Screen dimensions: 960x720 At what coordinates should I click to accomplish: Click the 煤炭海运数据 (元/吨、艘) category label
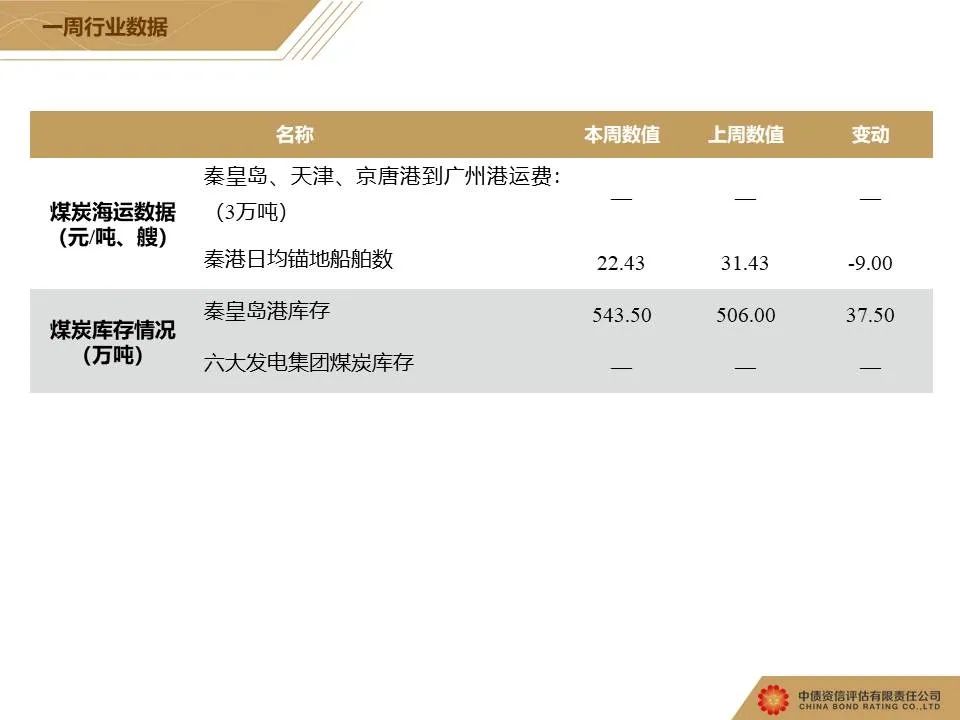click(x=113, y=224)
